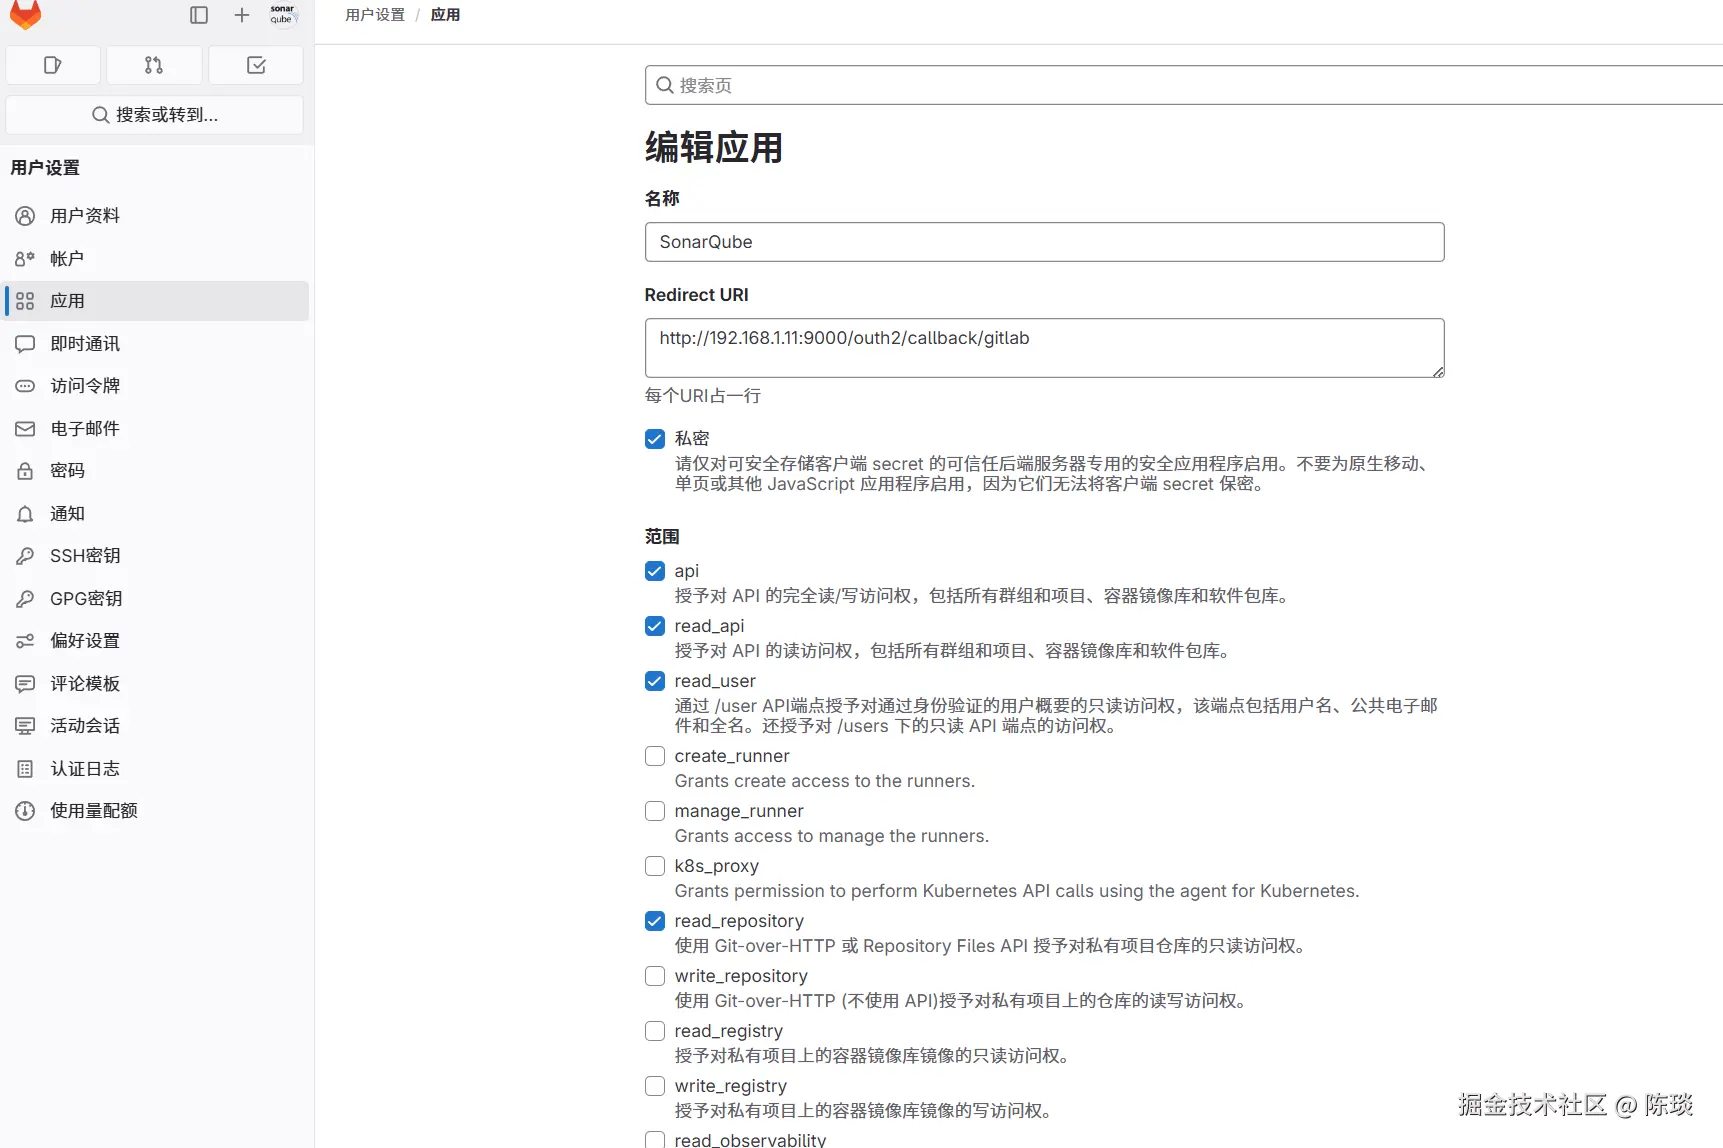1723x1148 pixels.
Task: Open 使用量配额 settings page
Action: point(157,811)
